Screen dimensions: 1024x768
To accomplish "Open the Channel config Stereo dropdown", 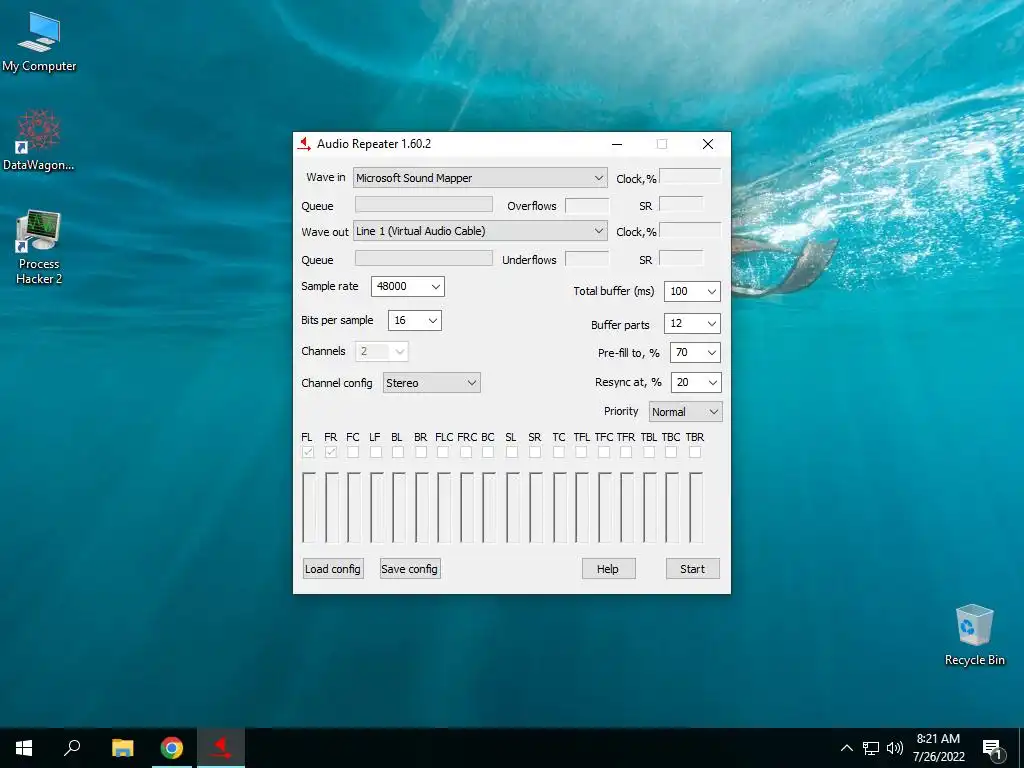I will tap(431, 383).
